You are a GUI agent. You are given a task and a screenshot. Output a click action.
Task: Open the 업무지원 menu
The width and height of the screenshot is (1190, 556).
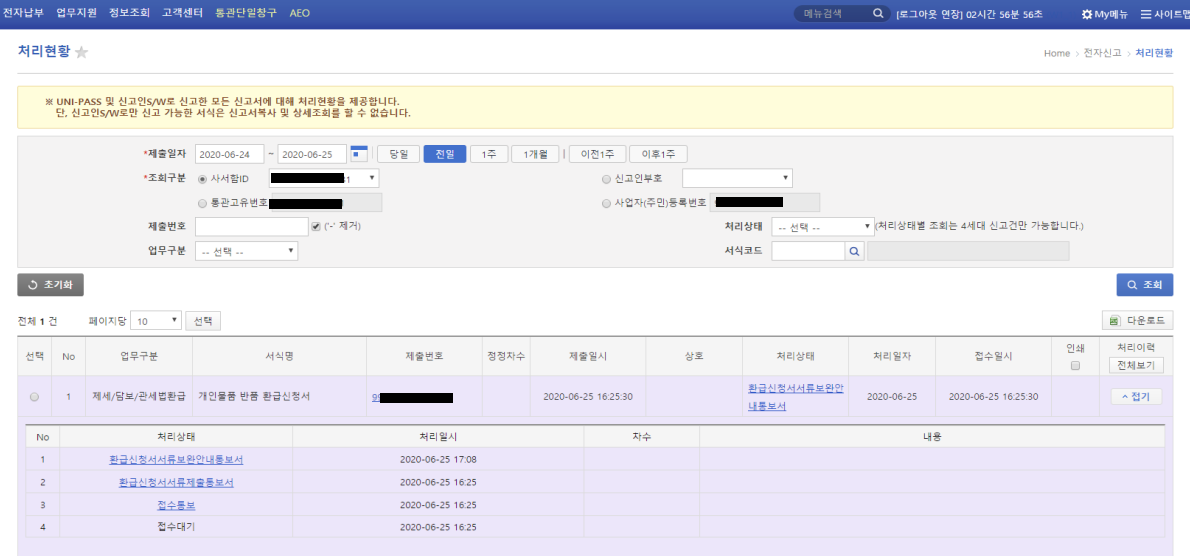coord(77,14)
